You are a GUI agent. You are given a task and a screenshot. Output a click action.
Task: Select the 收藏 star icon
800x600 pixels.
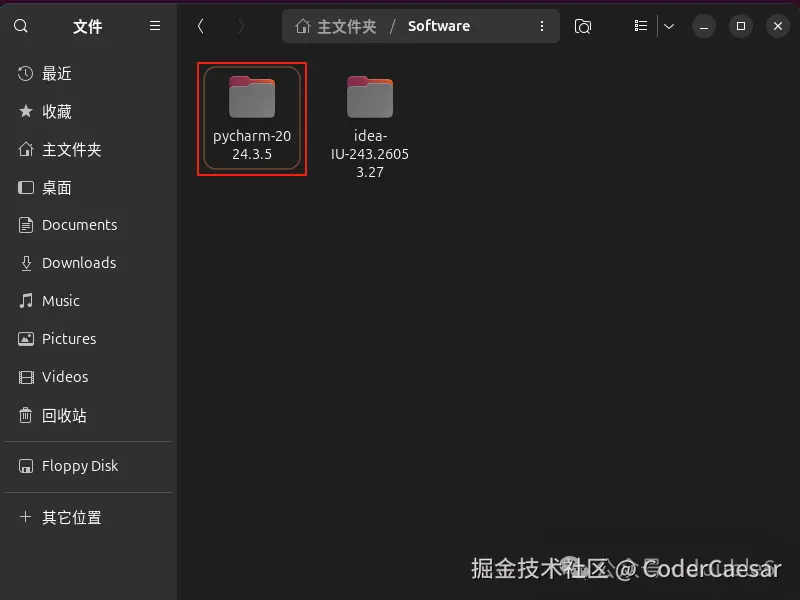coord(26,111)
